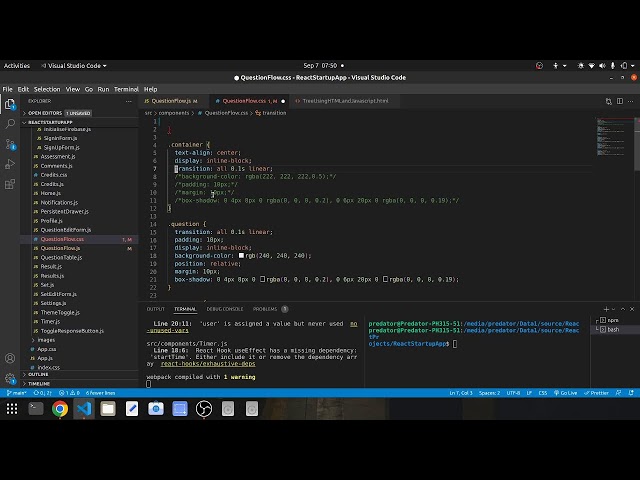This screenshot has height=480, width=640.
Task: Click the react-hooks/exhaustive-deps link in terminal
Action: click(208, 364)
